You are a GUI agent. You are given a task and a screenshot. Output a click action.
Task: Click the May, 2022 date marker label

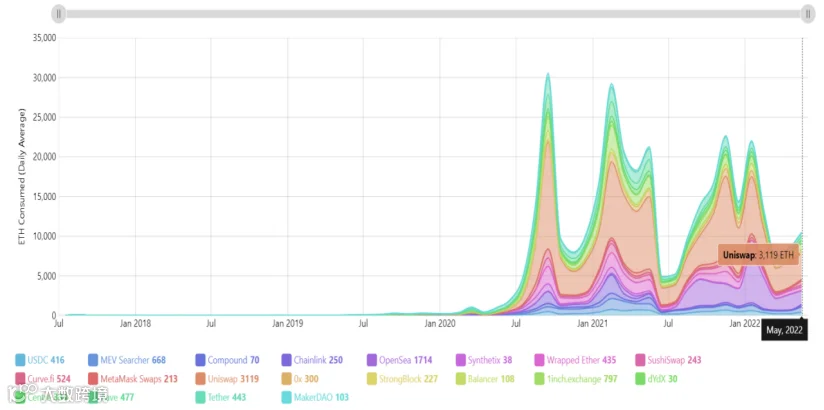coord(784,330)
